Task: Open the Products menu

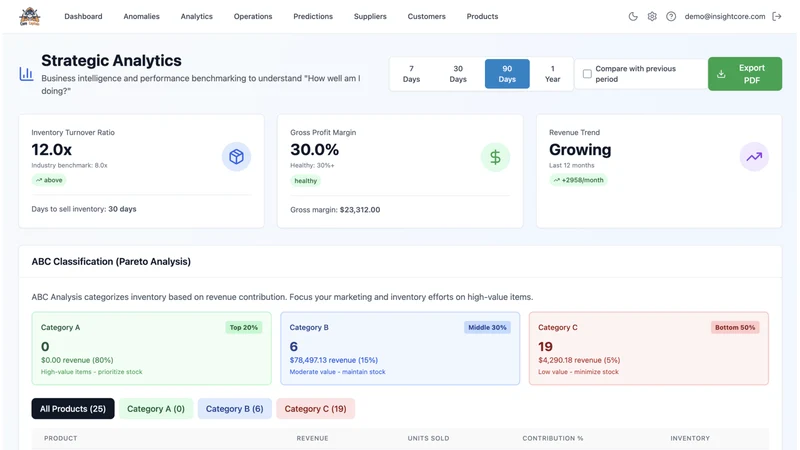Action: click(x=482, y=16)
